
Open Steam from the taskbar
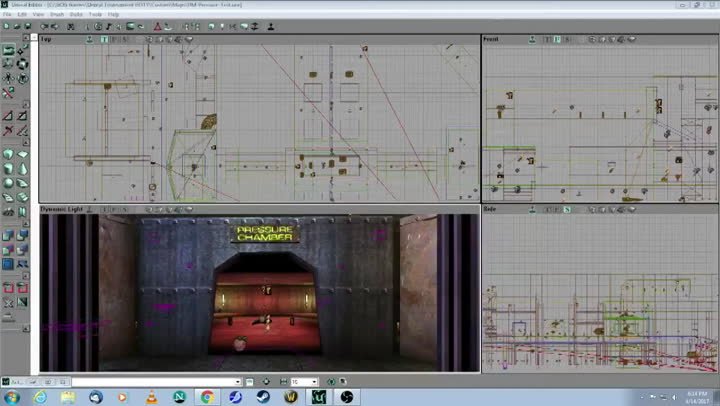260,396
